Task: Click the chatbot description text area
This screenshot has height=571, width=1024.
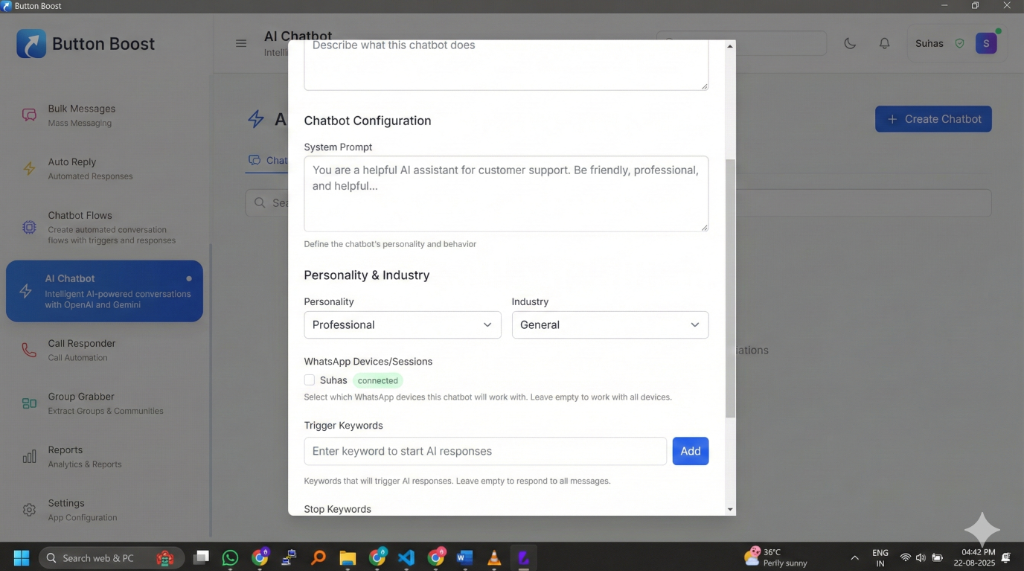Action: pyautogui.click(x=506, y=65)
